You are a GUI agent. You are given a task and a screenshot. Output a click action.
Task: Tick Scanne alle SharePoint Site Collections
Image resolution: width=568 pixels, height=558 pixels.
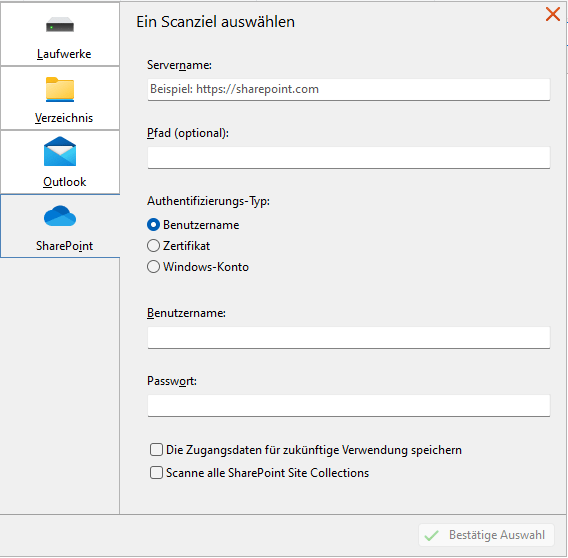156,472
